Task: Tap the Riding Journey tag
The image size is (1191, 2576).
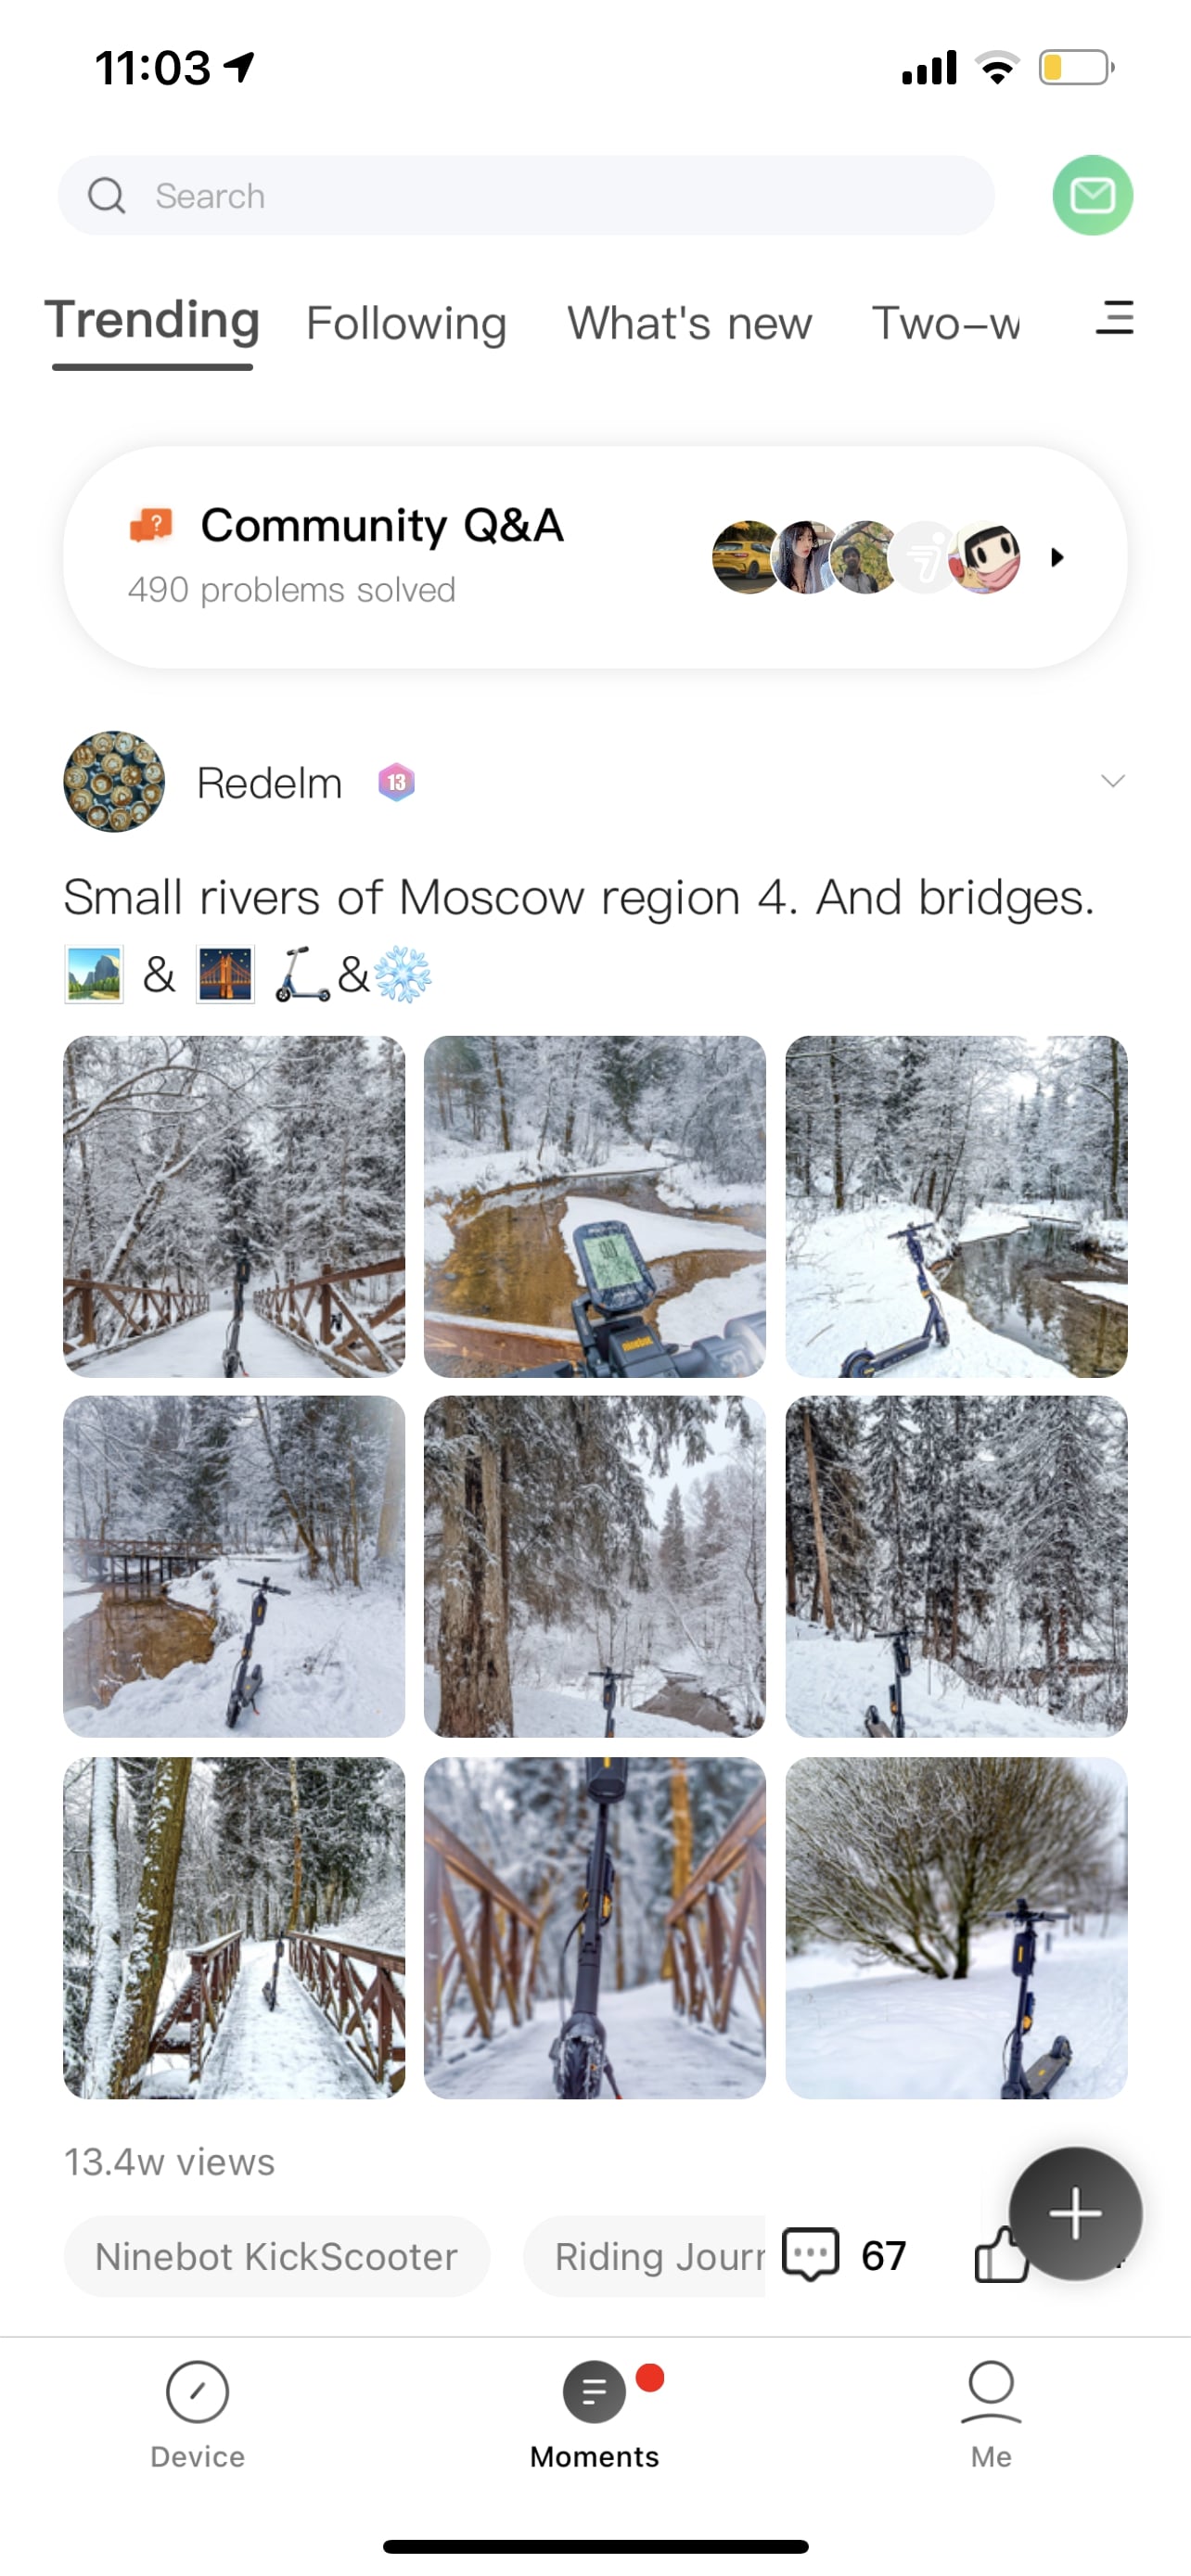Action: [644, 2256]
